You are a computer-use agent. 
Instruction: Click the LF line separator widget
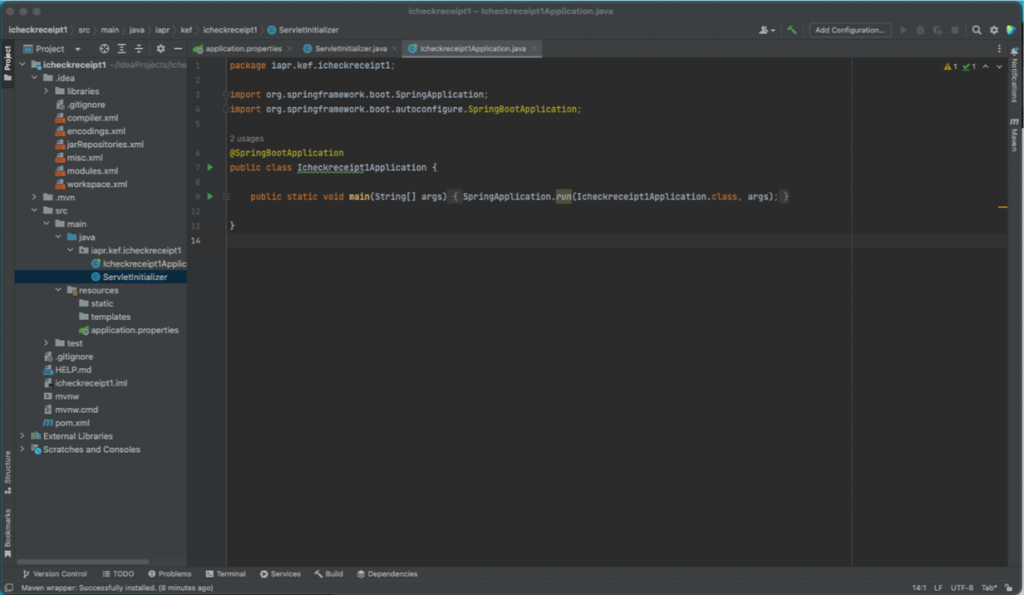pyautogui.click(x=938, y=588)
